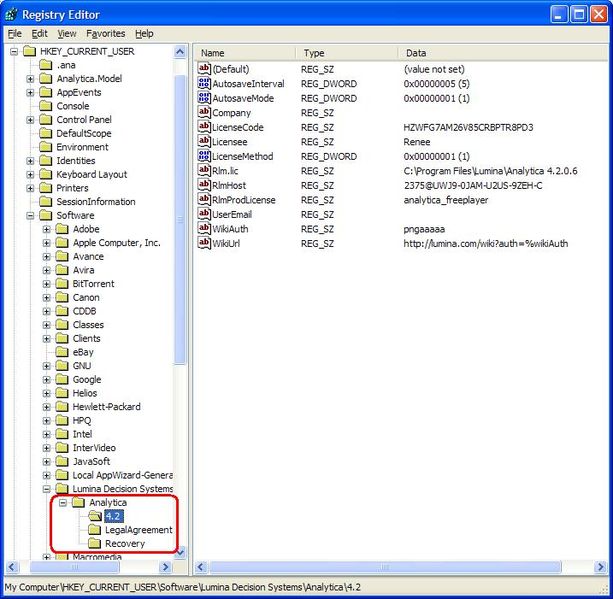This screenshot has height=599, width=613.
Task: Click the Company string value icon
Action: (x=204, y=113)
